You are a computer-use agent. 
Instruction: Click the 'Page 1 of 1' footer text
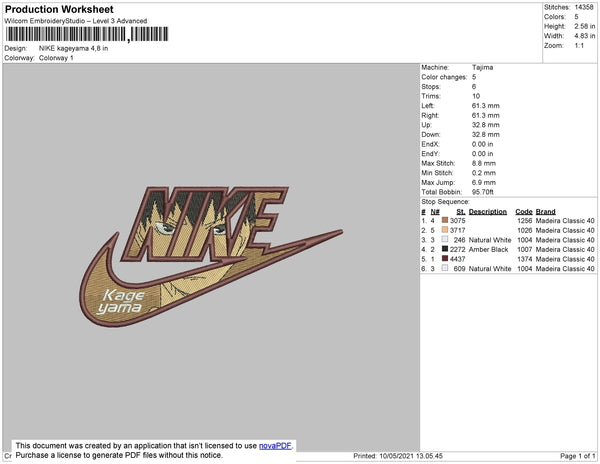point(577,456)
